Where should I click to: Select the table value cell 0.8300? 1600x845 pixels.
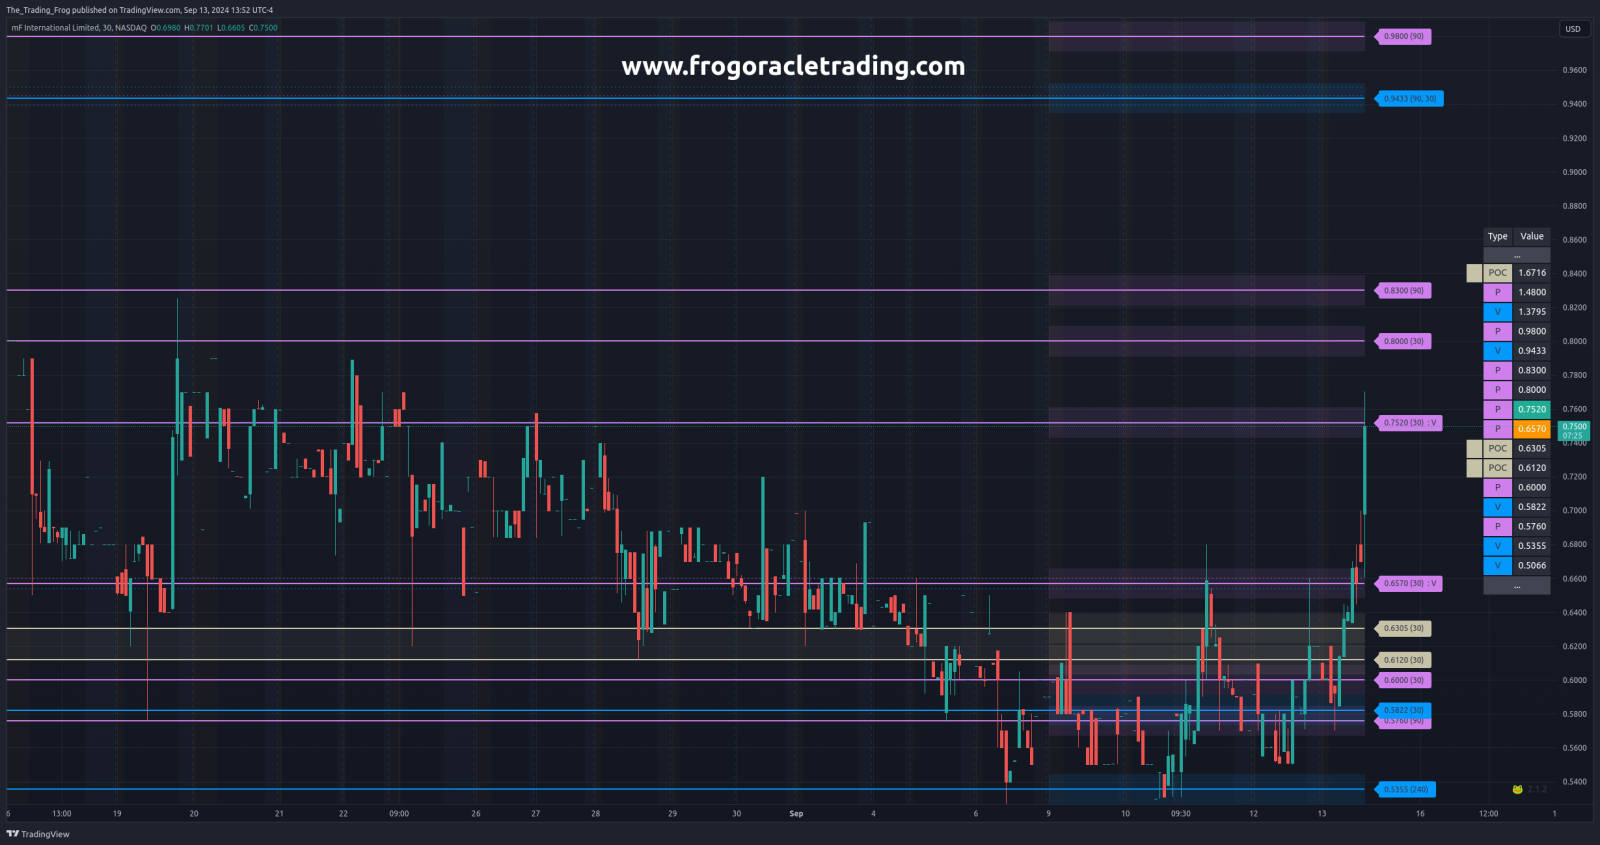(1532, 371)
